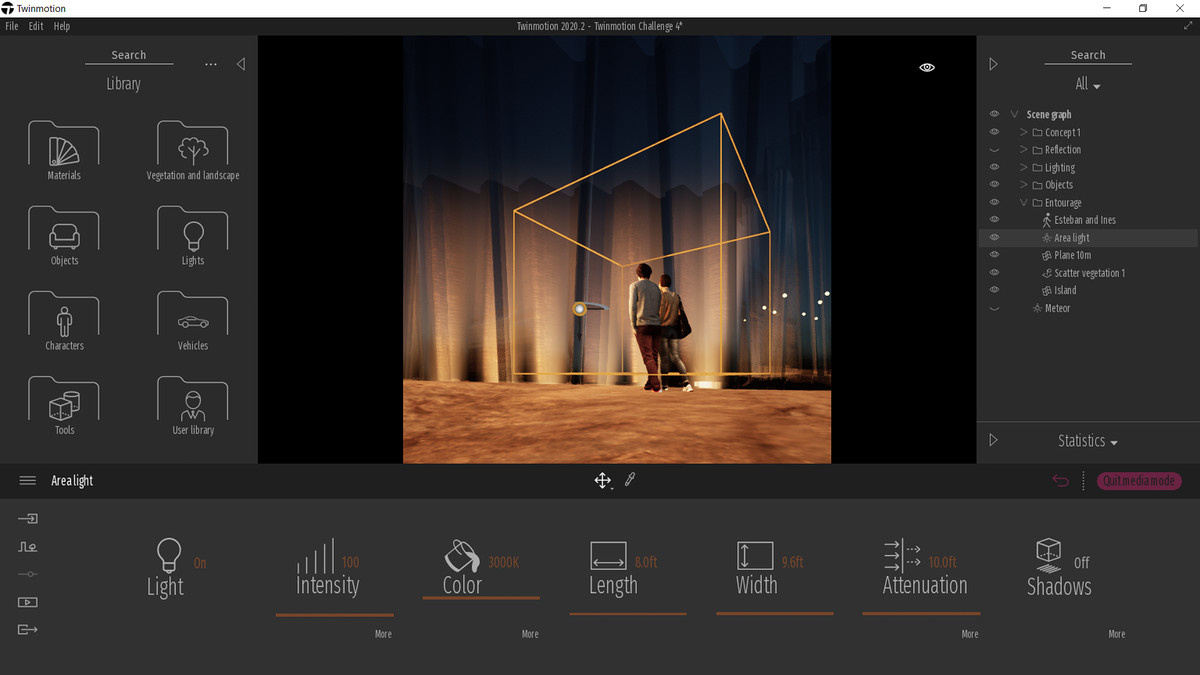The image size is (1200, 675).
Task: Open the File menu
Action: (x=12, y=26)
